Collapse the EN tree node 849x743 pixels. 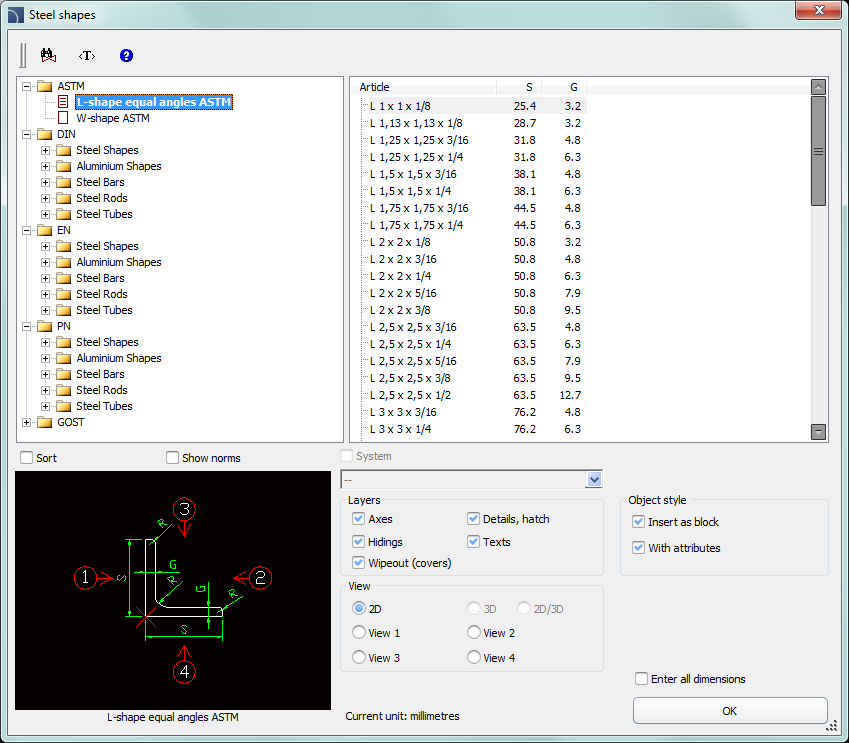click(26, 230)
